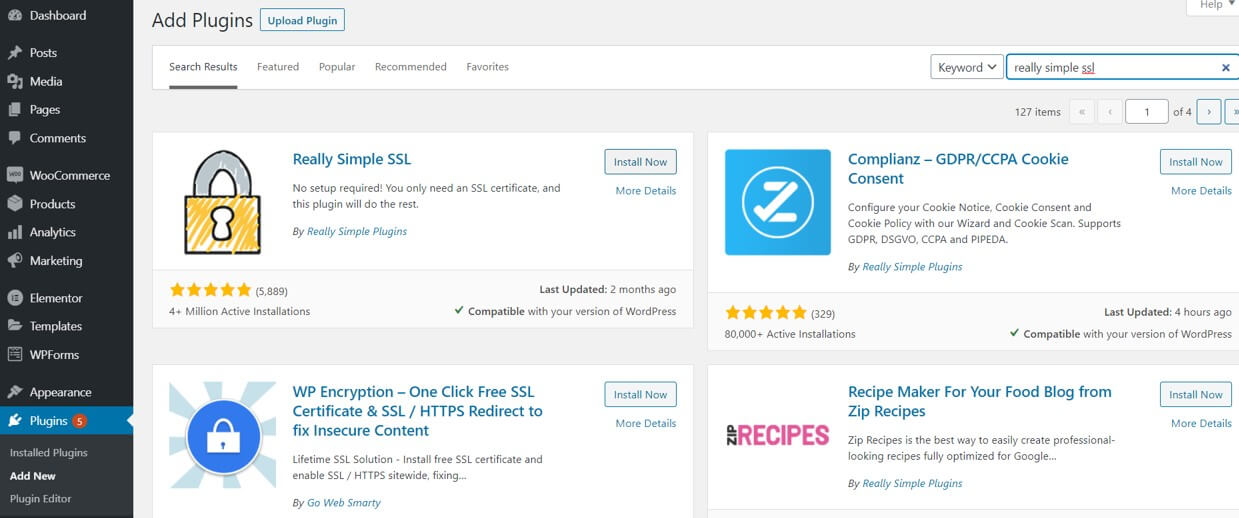
Task: Open the Keyword search type dropdown
Action: coord(967,67)
